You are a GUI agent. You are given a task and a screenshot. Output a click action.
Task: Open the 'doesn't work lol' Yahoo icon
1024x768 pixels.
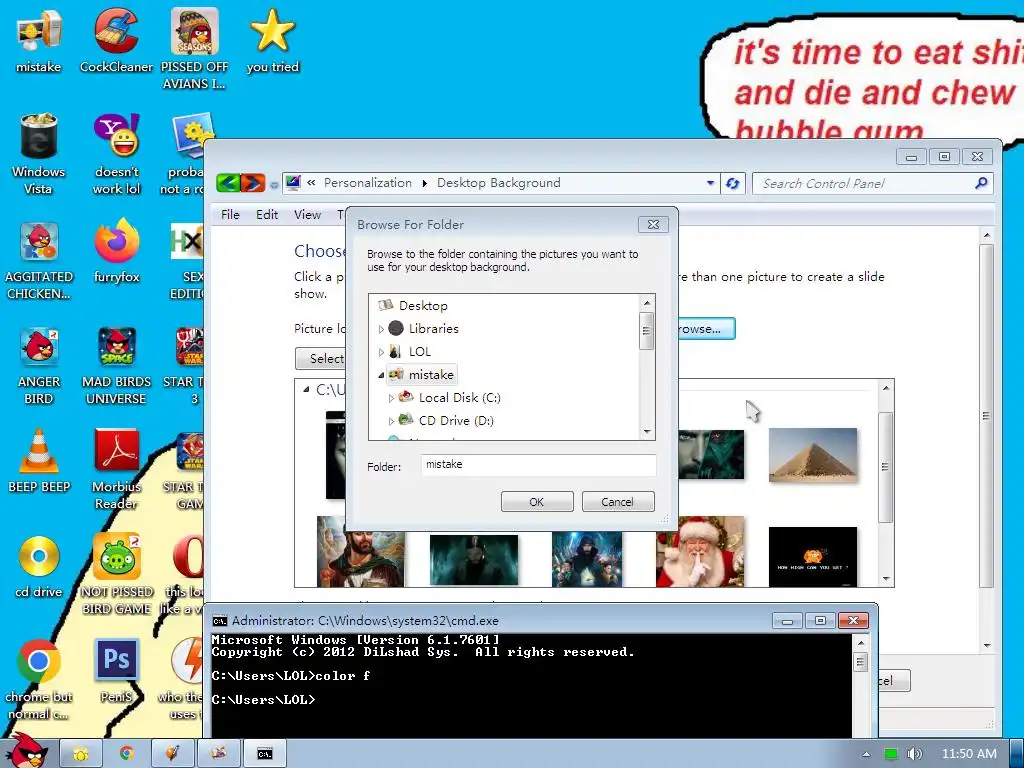coord(116,154)
